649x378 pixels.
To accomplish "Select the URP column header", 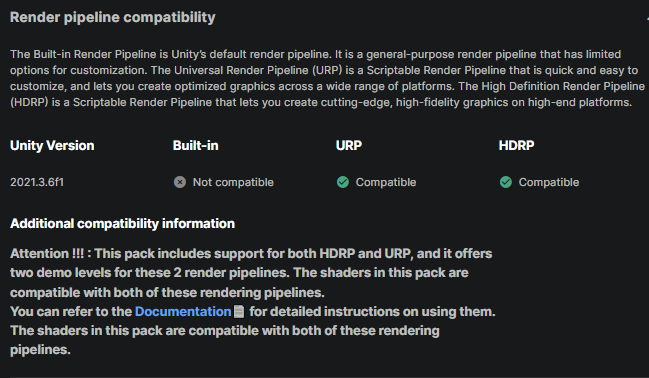I will click(349, 145).
